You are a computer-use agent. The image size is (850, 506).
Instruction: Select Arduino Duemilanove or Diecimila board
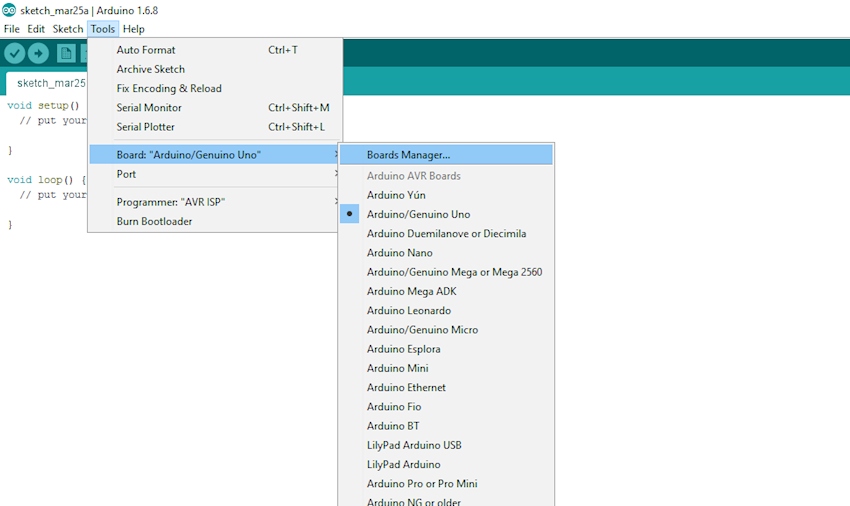click(x=446, y=234)
